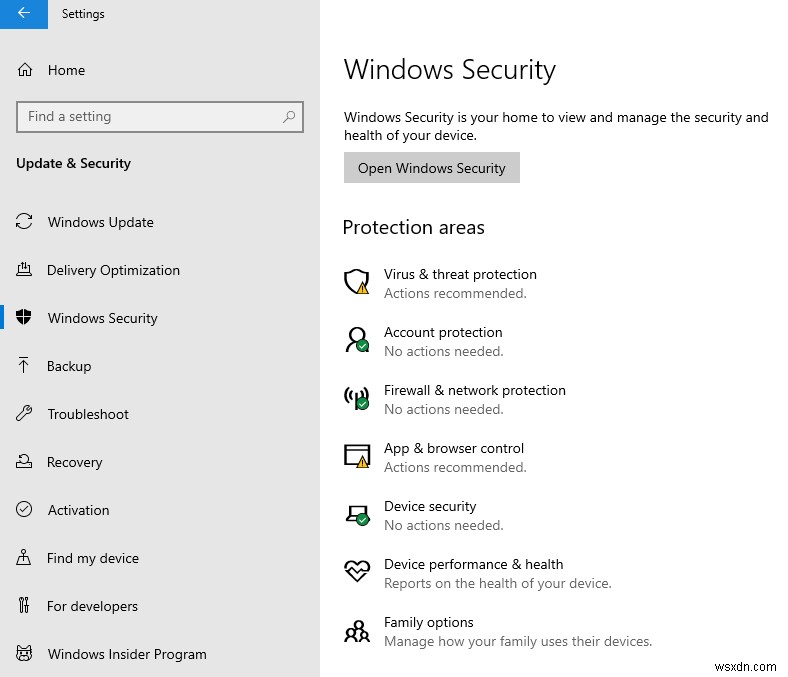Click the Home house icon
The image size is (788, 677).
[x=25, y=70]
